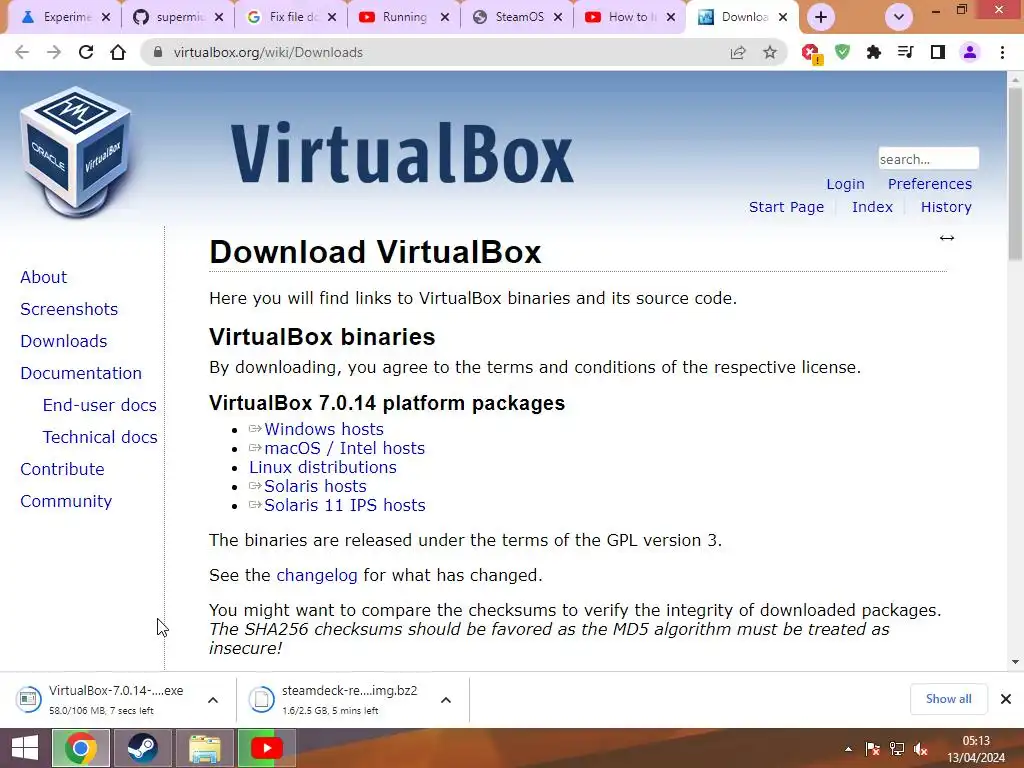Screen dimensions: 1024x768
Task: Close the Experime tab
Action: point(106,17)
